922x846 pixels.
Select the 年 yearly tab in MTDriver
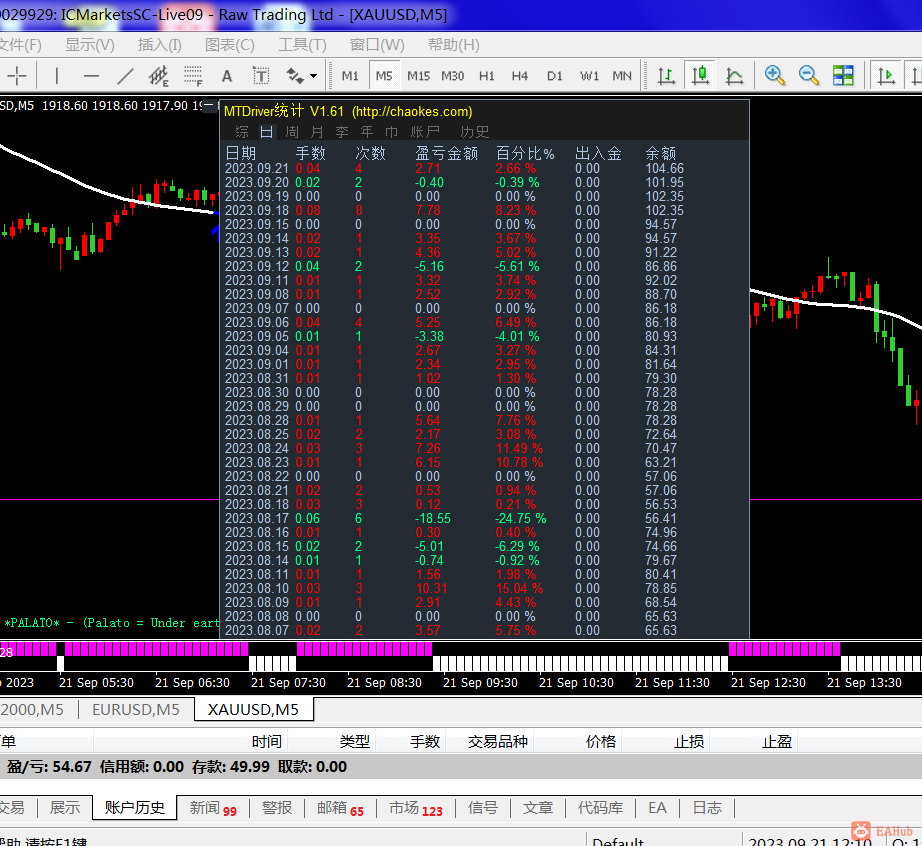(x=366, y=132)
